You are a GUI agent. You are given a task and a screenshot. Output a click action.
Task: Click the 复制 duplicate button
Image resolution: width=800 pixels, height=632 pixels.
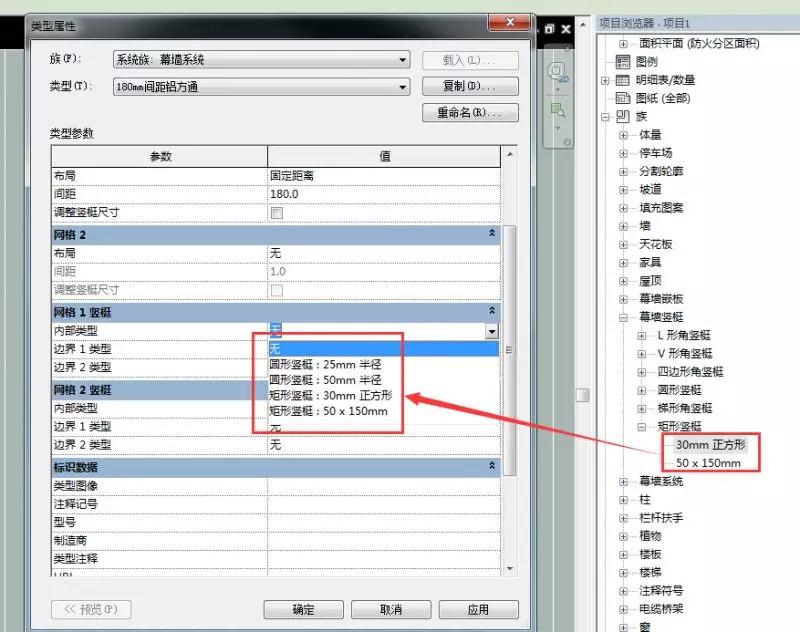470,86
